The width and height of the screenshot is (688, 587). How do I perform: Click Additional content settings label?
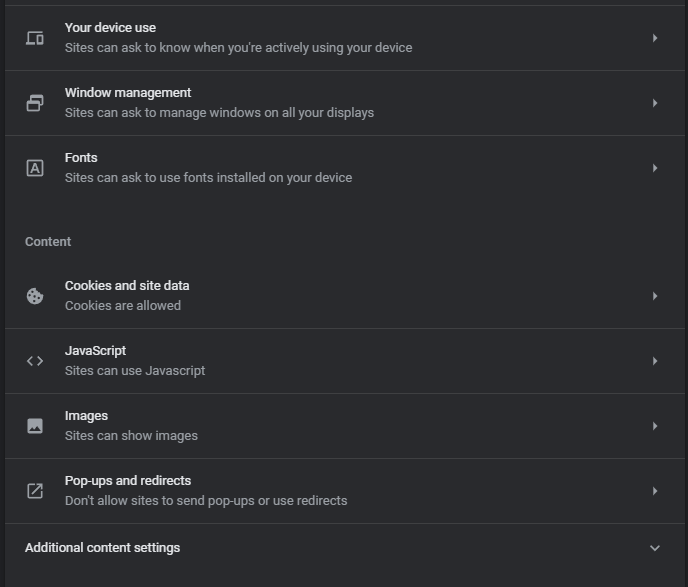[x=102, y=548]
